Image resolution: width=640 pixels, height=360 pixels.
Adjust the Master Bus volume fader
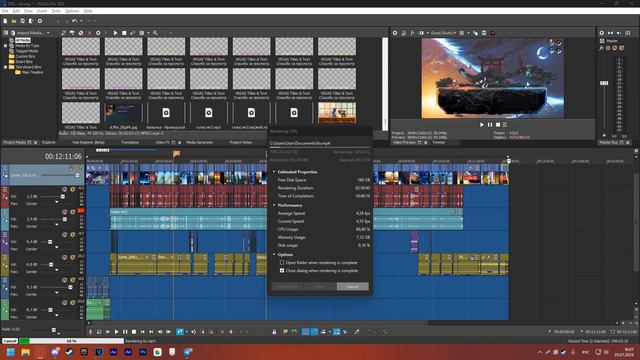604,83
